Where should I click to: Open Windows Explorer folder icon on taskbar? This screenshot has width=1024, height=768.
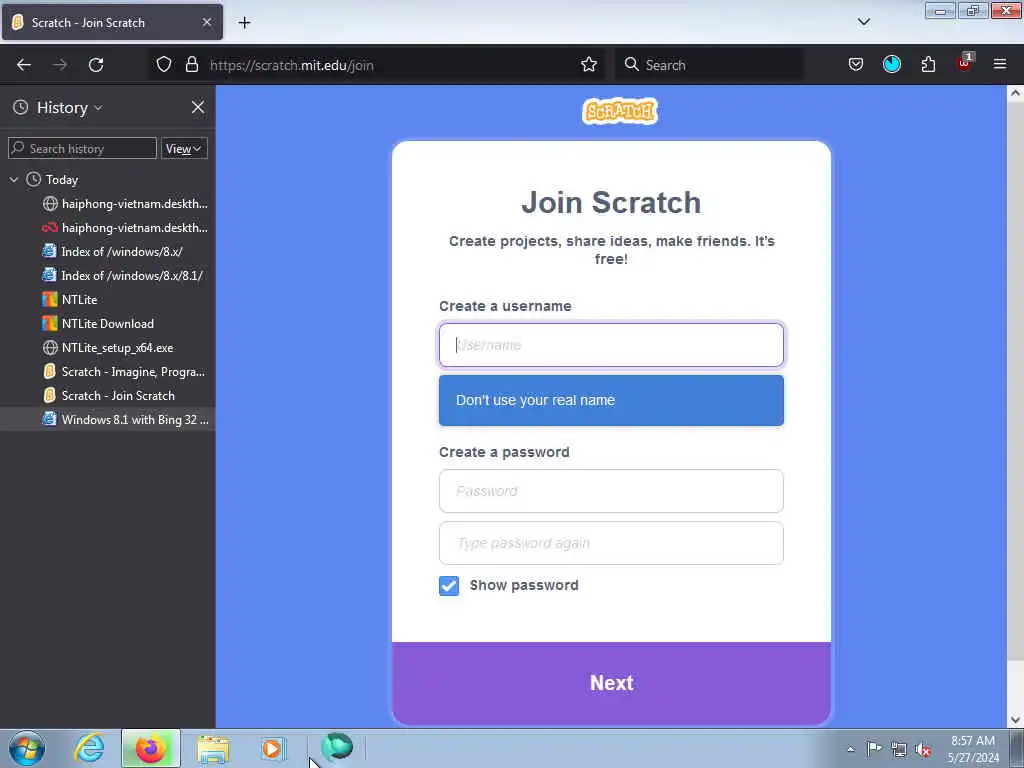point(213,750)
